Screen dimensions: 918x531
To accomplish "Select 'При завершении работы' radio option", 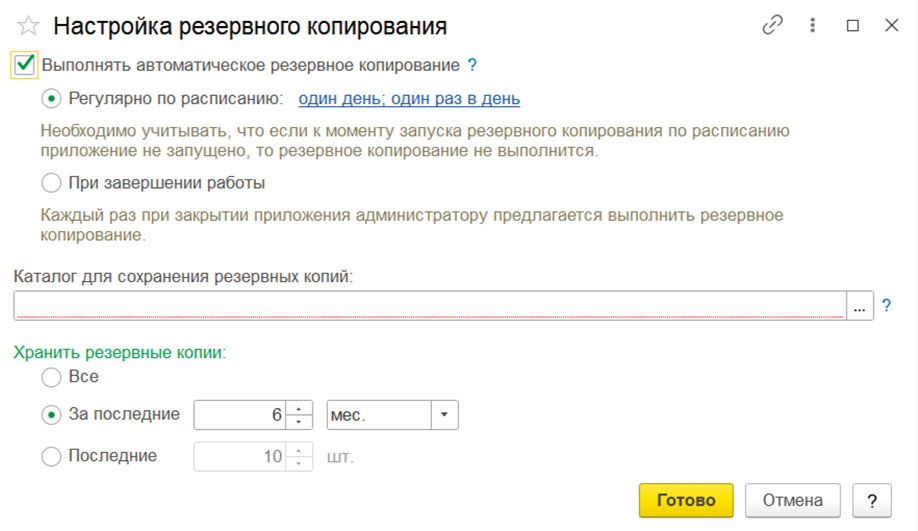I will pos(52,183).
